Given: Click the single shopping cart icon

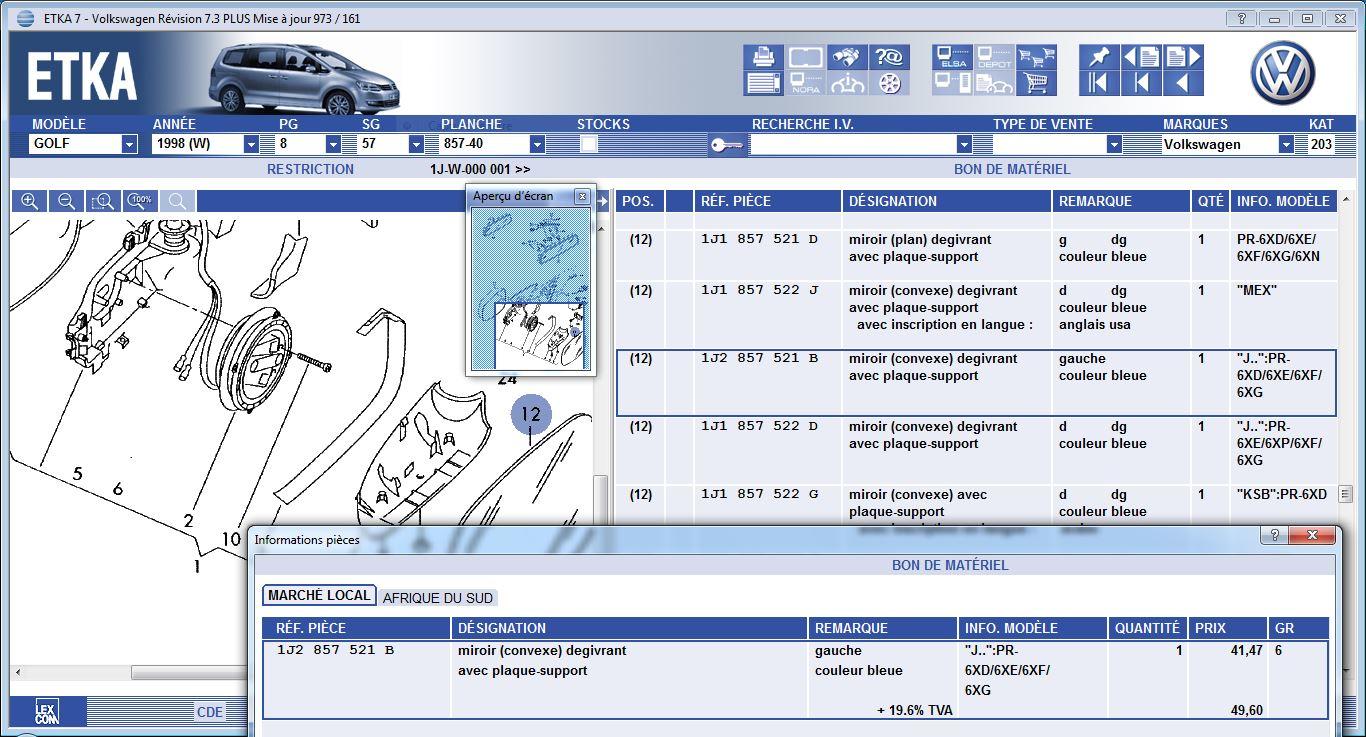Looking at the screenshot, I should pos(1036,83).
